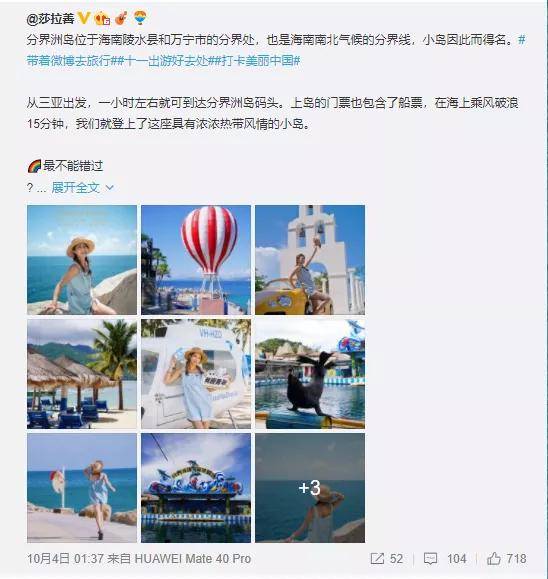Click the orange membership badge icon
Screen dimensions: 548x579
[102, 18]
